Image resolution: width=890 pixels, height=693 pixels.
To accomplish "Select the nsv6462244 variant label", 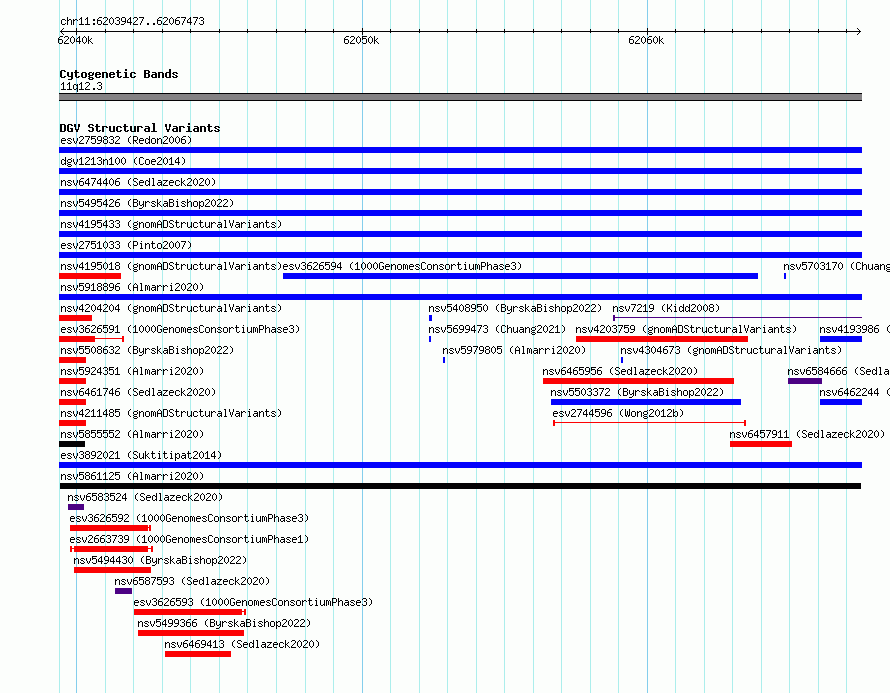I will [x=854, y=392].
